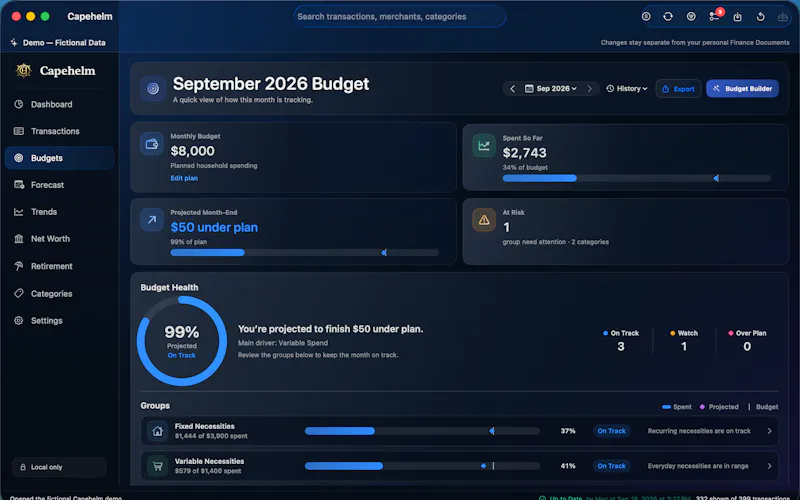Click the On Track count of 3
The width and height of the screenshot is (800, 500).
(620, 346)
